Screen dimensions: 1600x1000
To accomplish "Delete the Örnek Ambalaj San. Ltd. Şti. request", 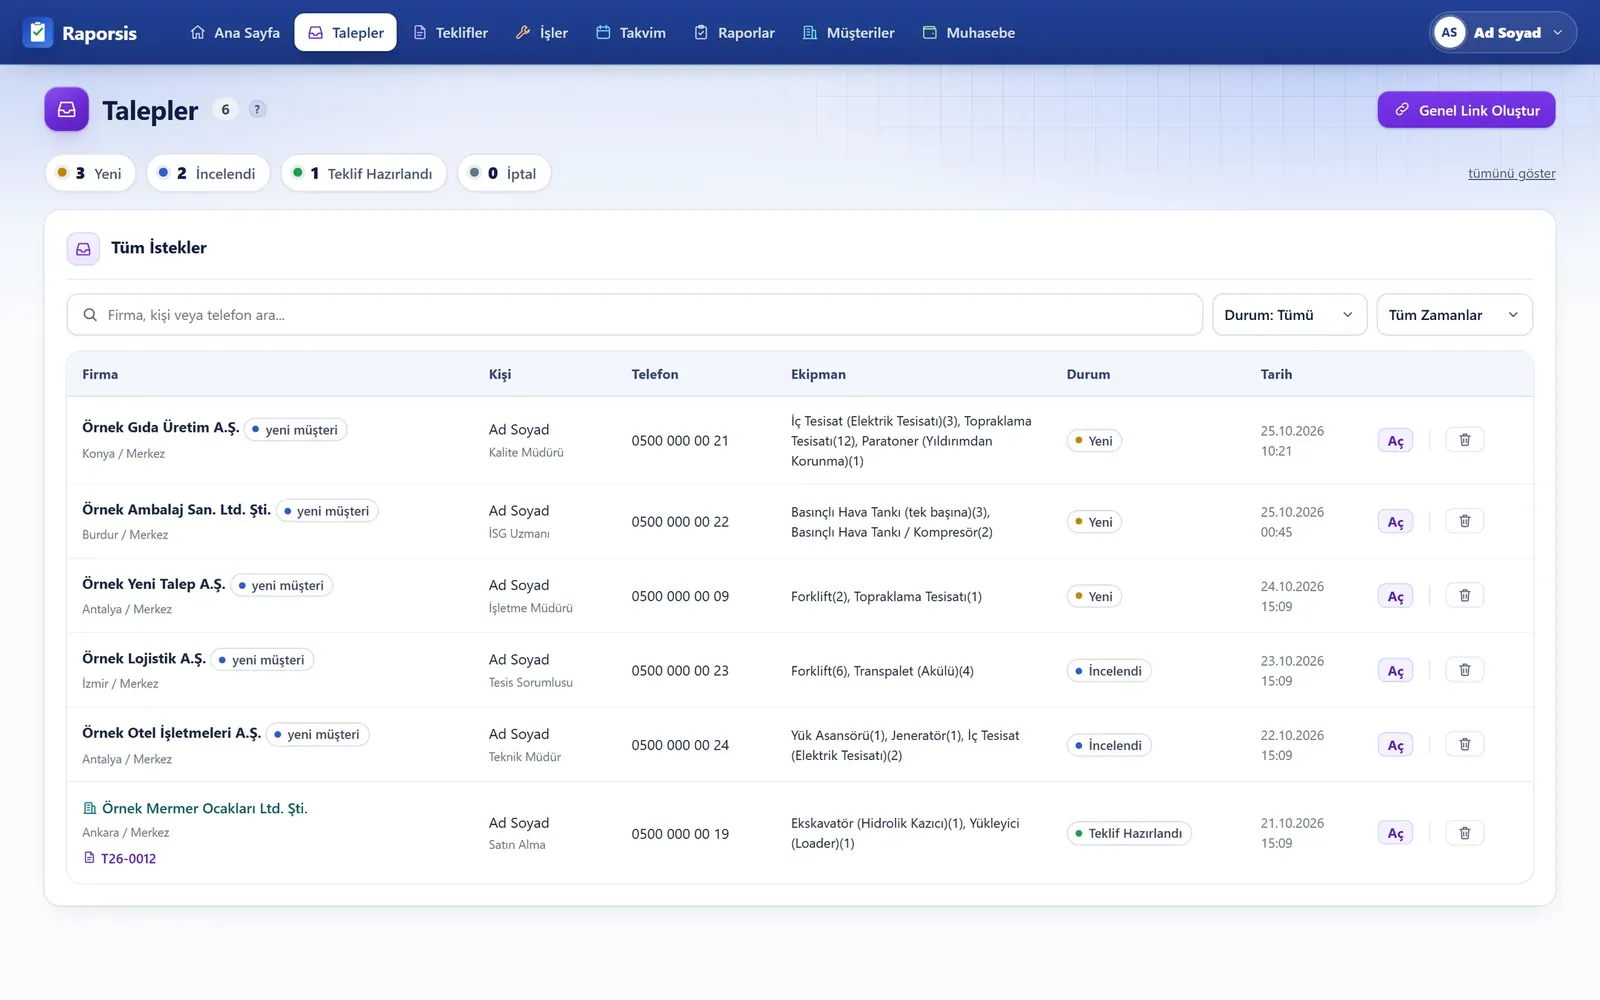I will pyautogui.click(x=1465, y=521).
